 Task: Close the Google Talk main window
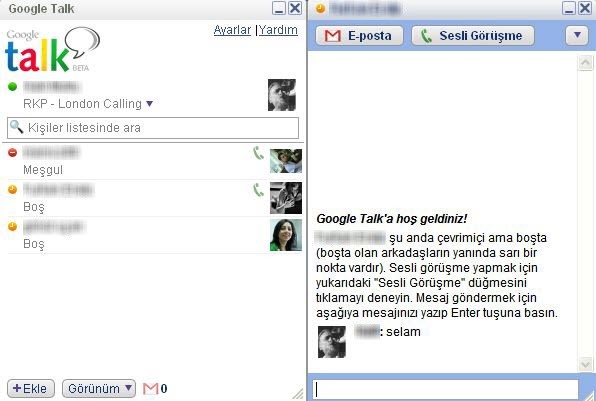pyautogui.click(x=295, y=8)
